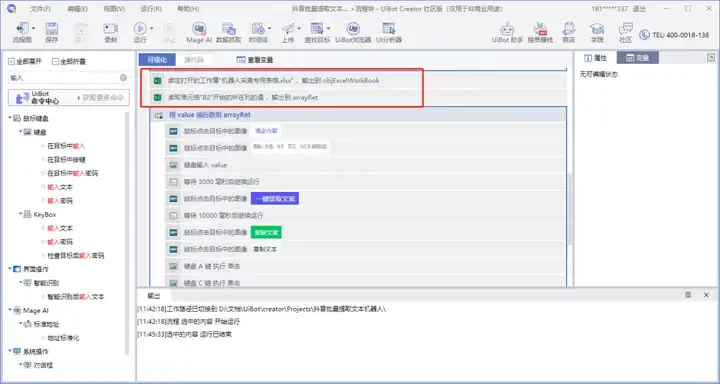Click the 录制 record icon
Screen dimensions: 720x384
(111, 29)
